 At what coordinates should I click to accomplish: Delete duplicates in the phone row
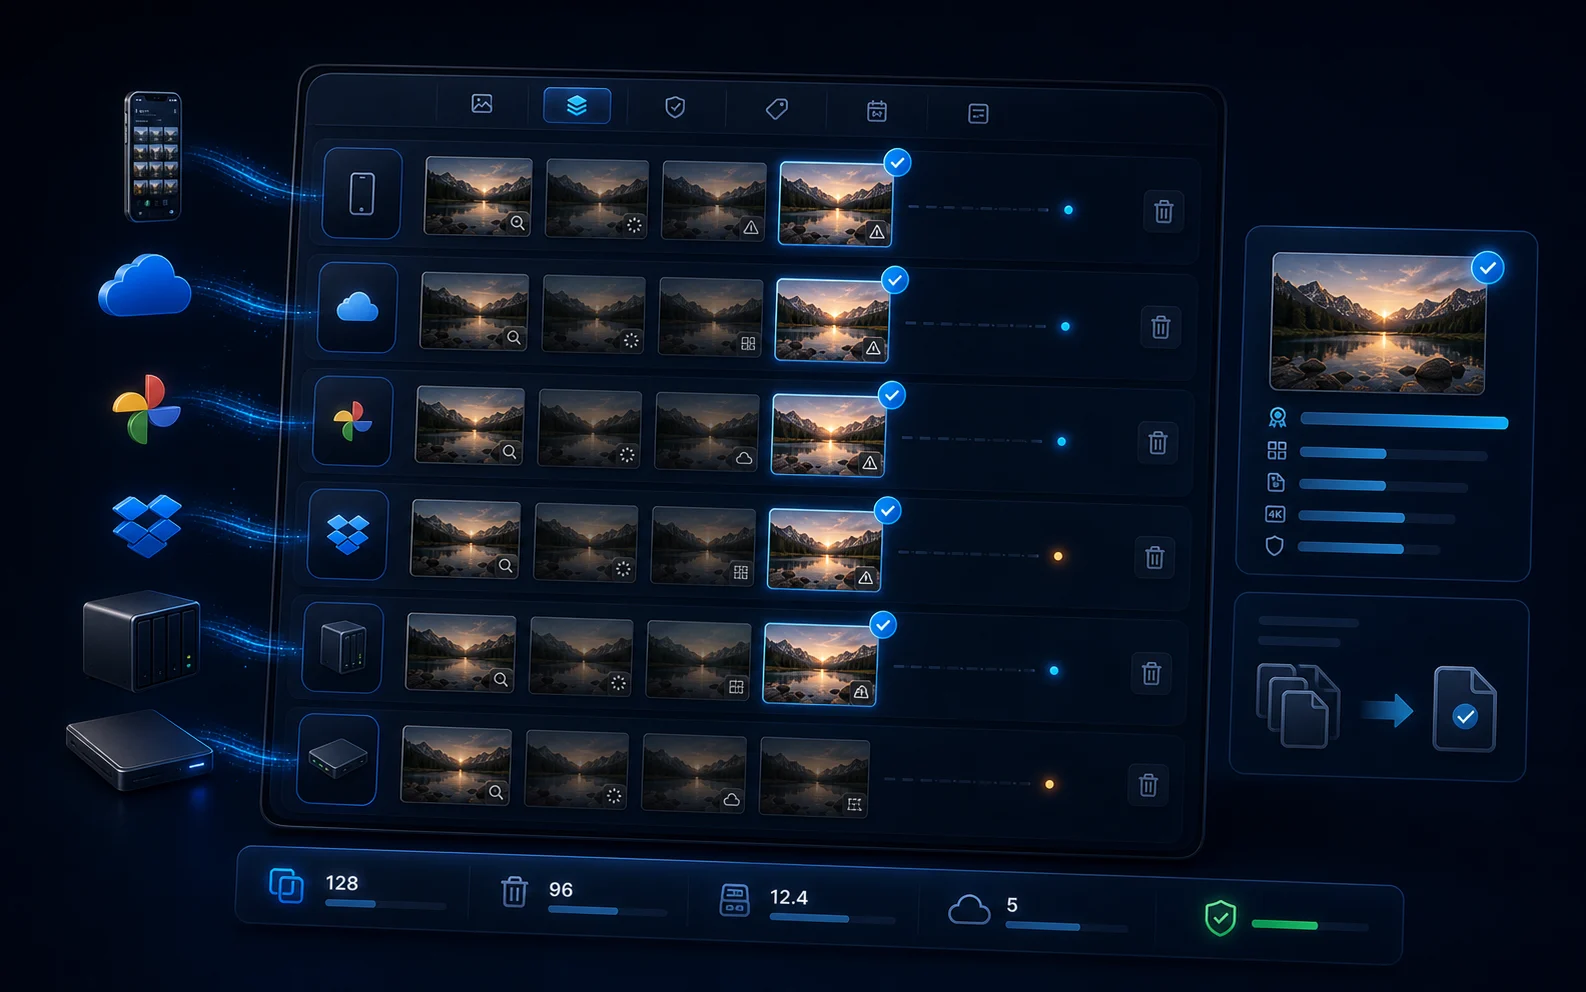pyautogui.click(x=1164, y=211)
